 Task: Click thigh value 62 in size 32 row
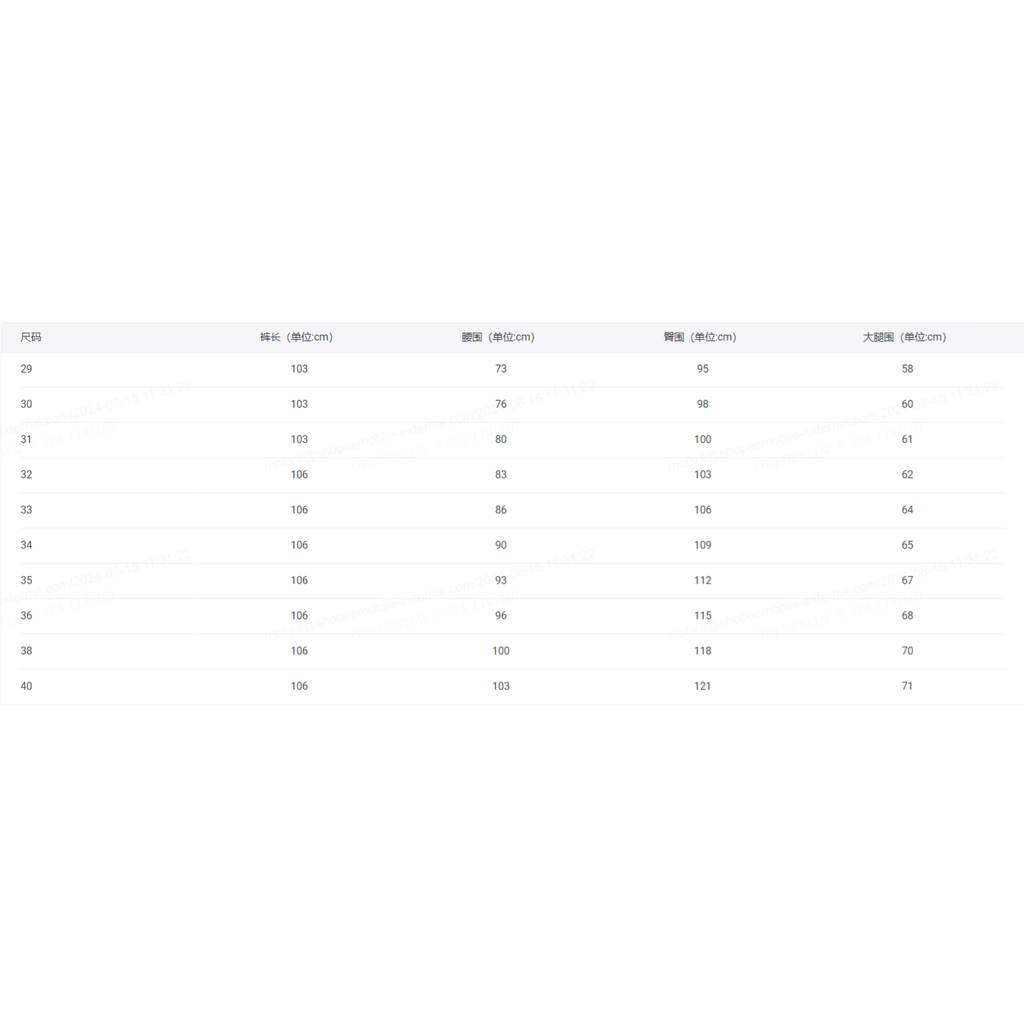[907, 475]
